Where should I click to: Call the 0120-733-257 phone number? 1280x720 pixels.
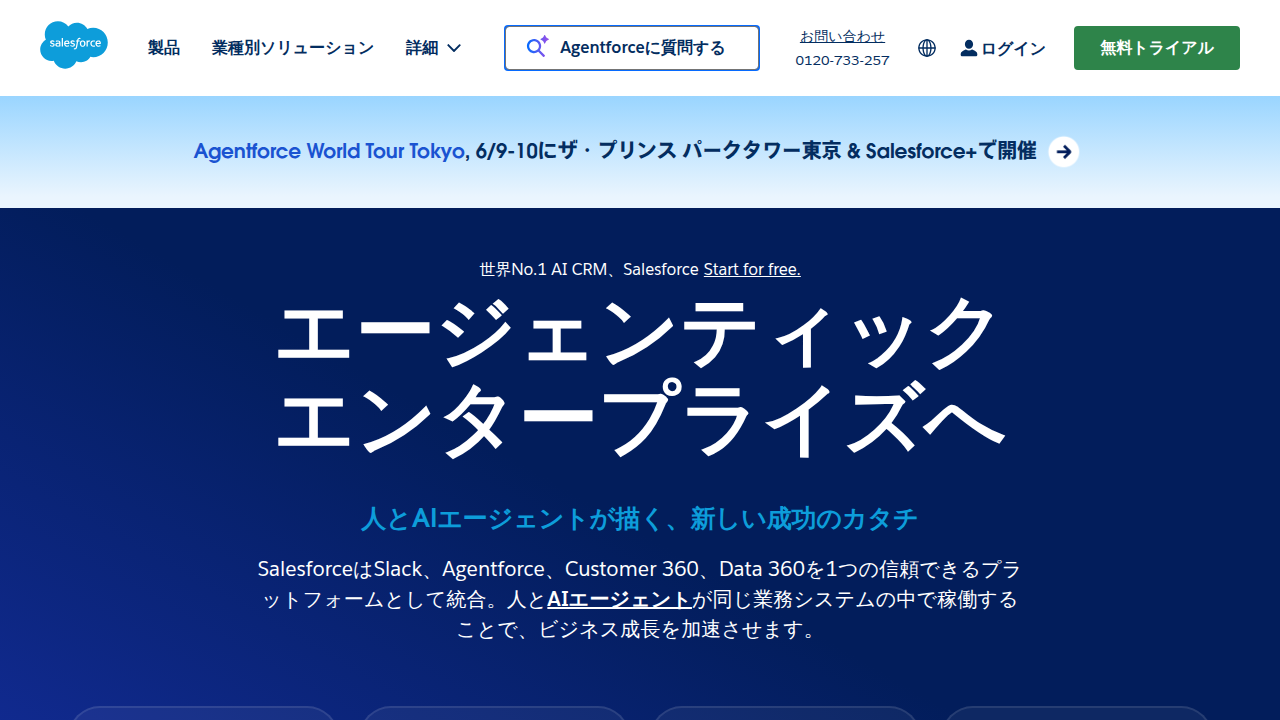[x=842, y=60]
